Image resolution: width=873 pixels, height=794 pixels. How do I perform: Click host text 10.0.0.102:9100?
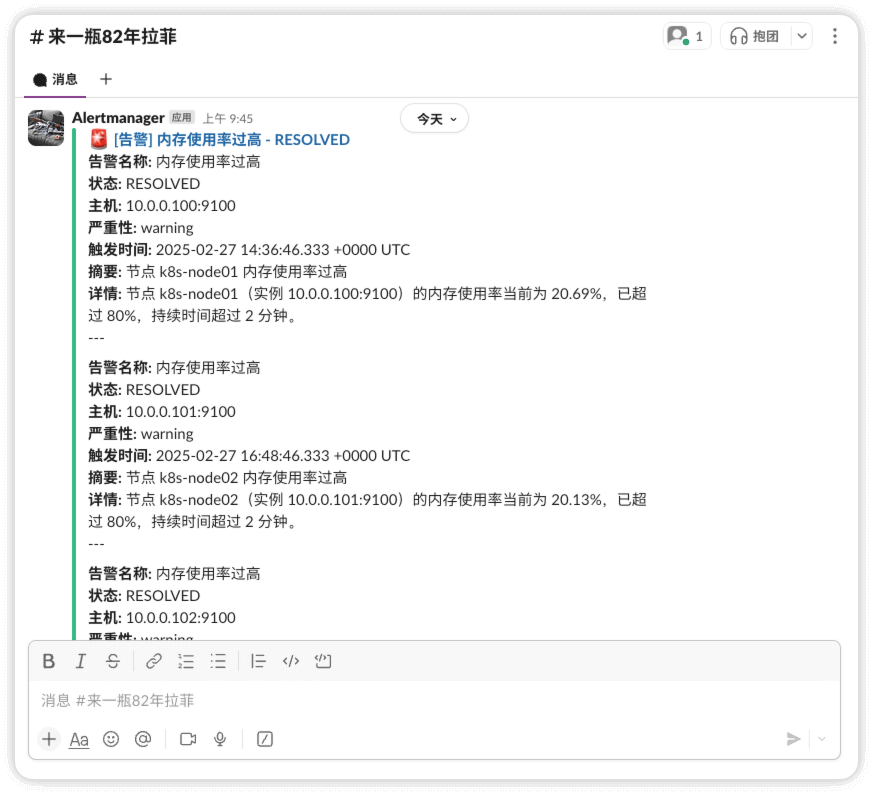[x=181, y=618]
